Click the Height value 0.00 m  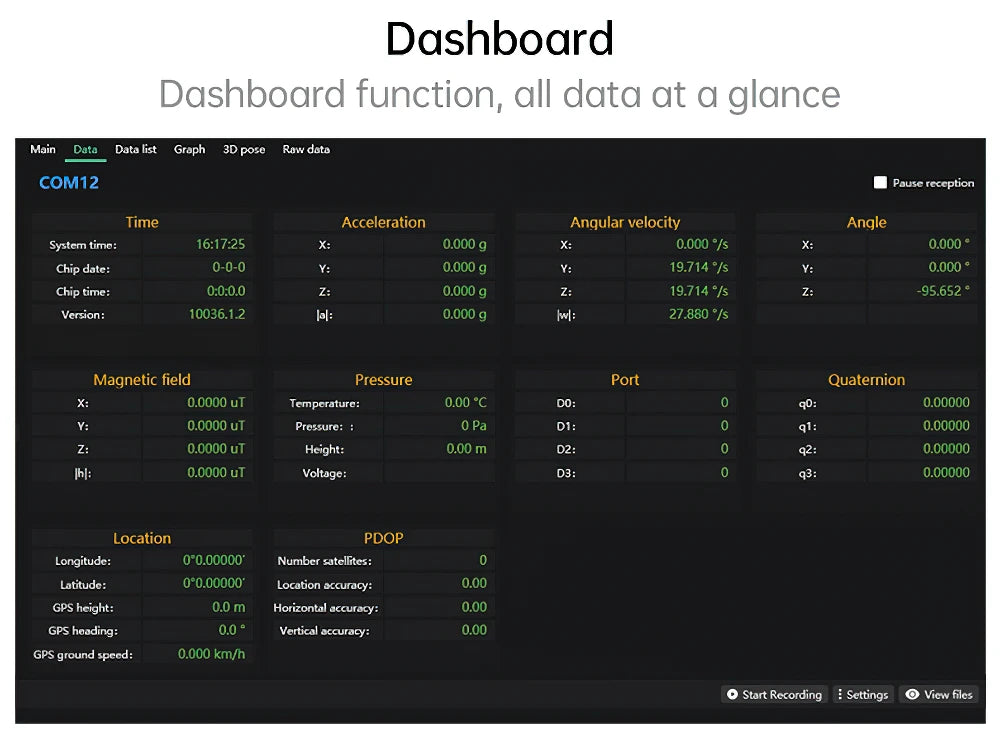466,449
